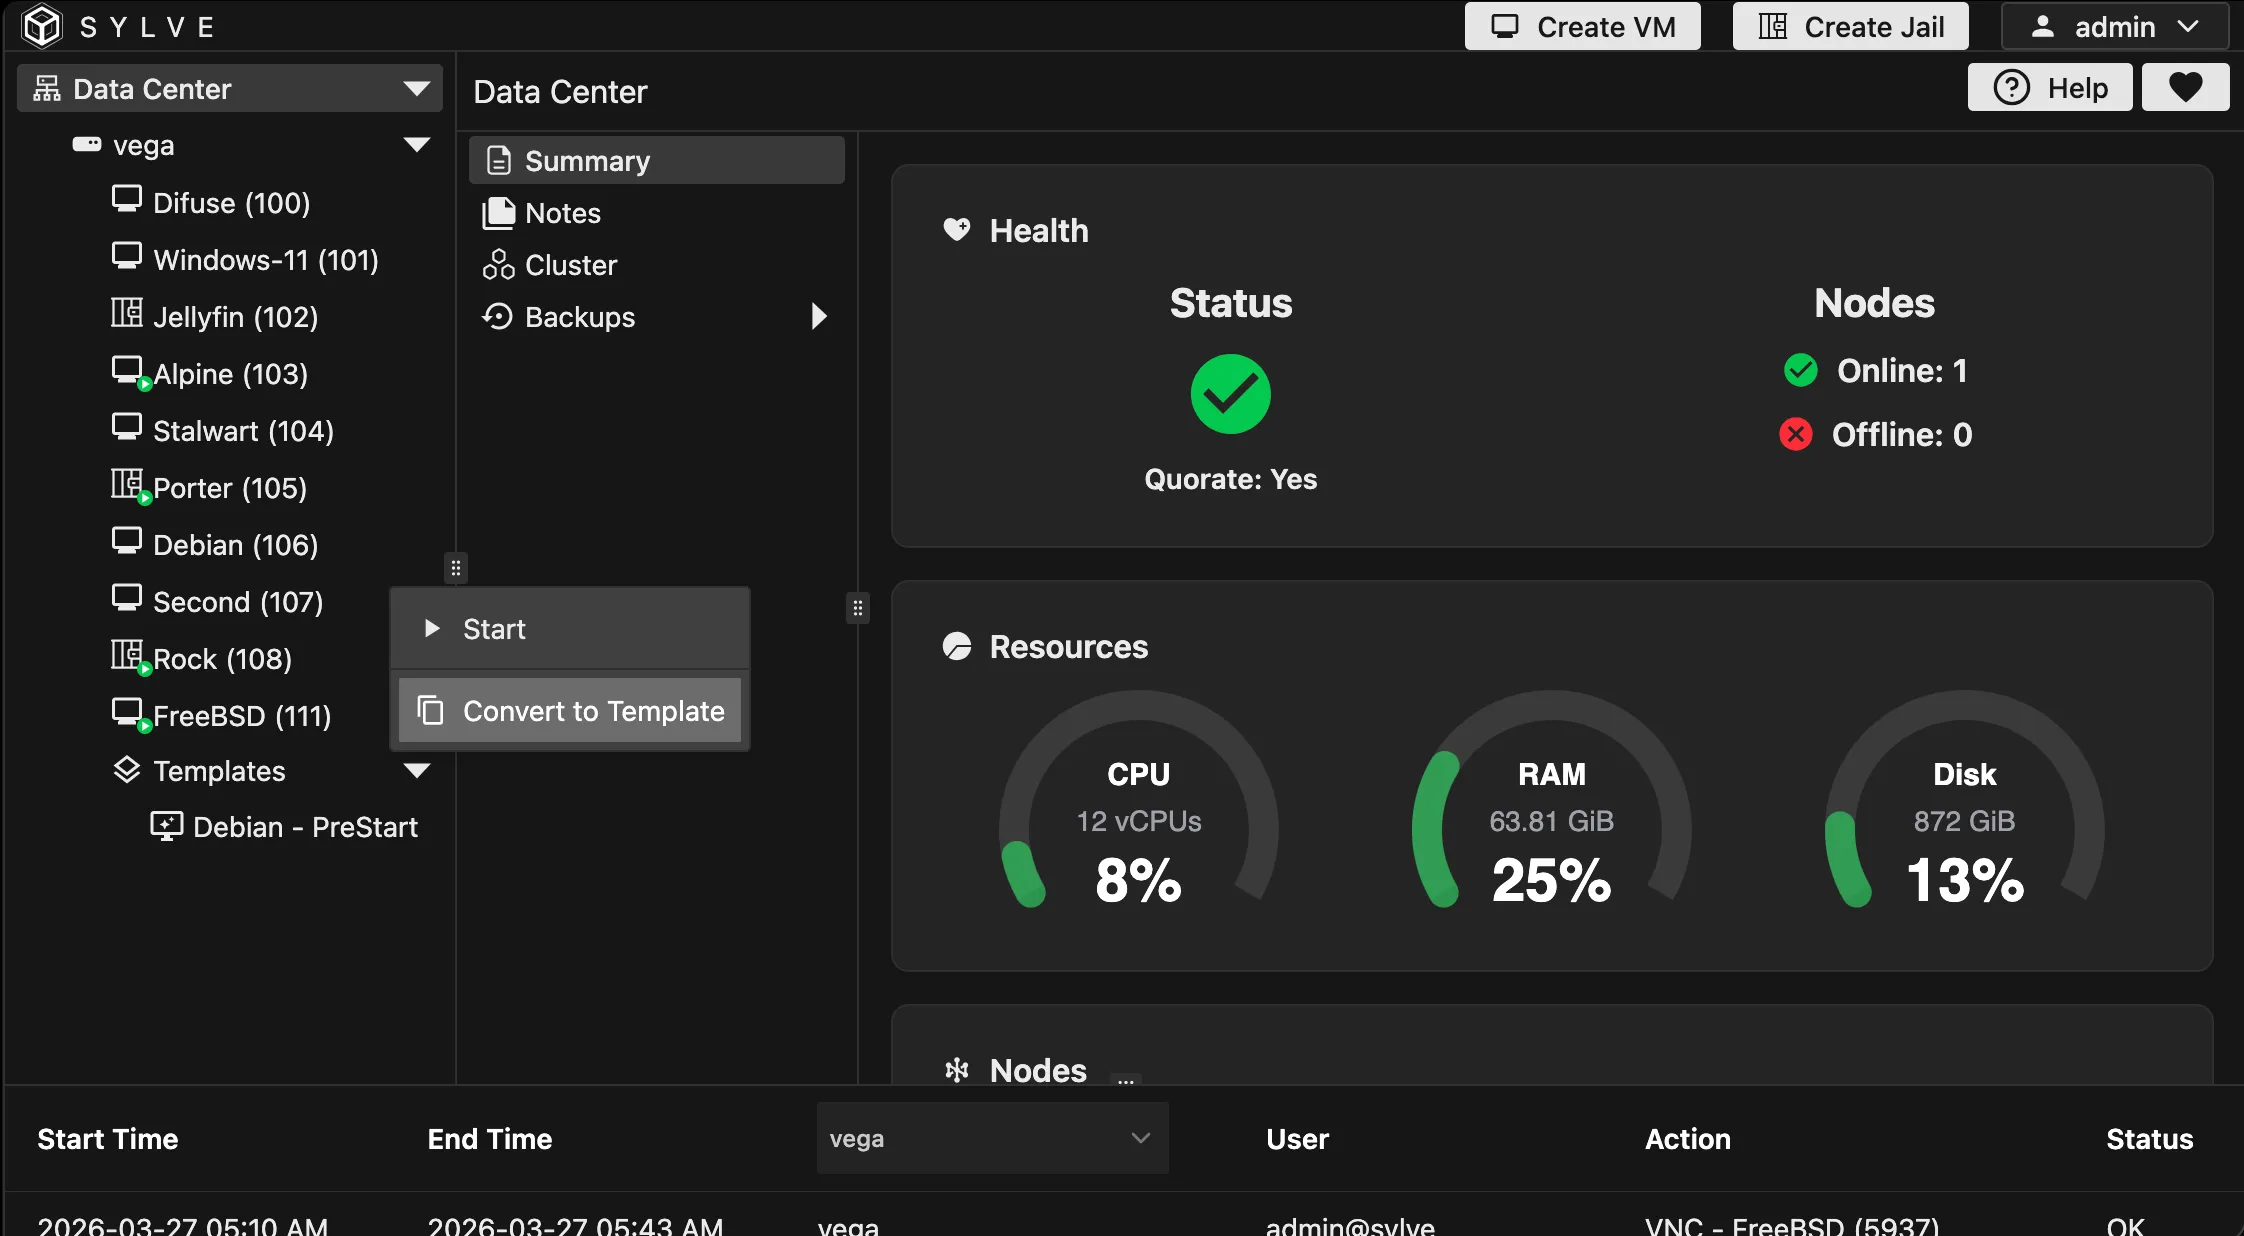The height and width of the screenshot is (1236, 2244).
Task: Click the Sylve cube logo icon
Action: coord(42,26)
